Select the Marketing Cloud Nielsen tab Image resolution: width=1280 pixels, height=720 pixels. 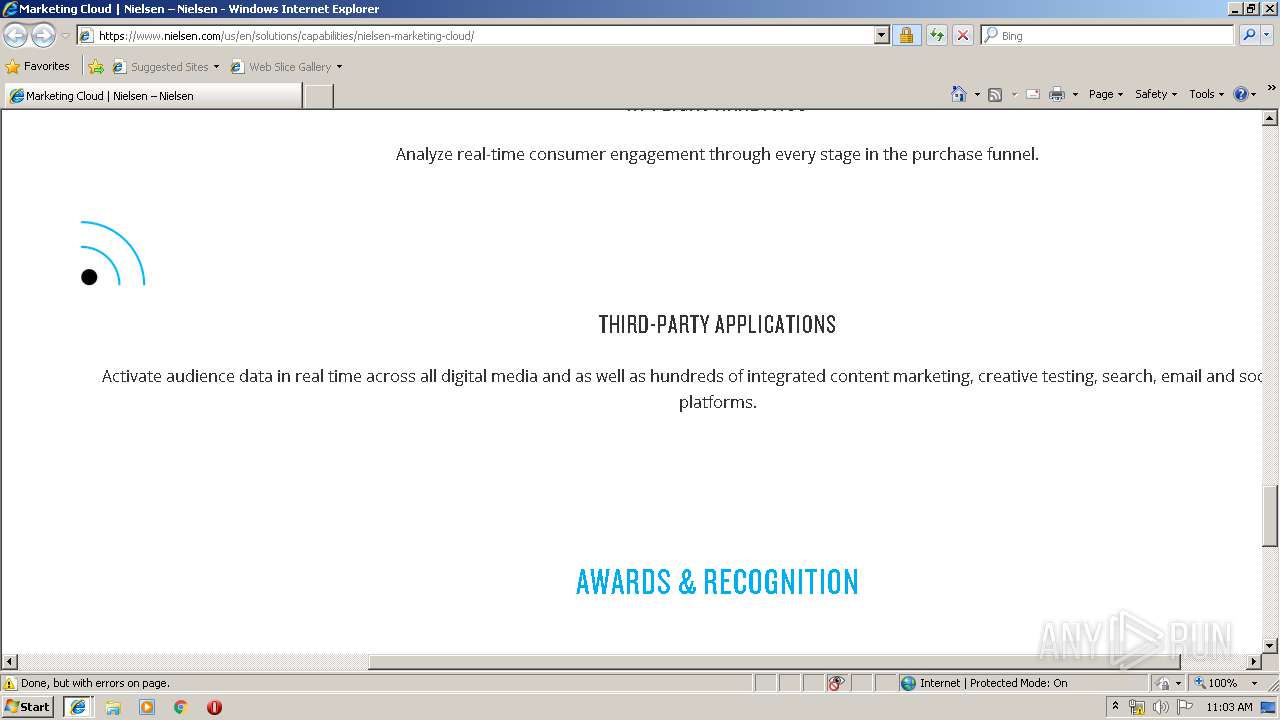(x=152, y=96)
